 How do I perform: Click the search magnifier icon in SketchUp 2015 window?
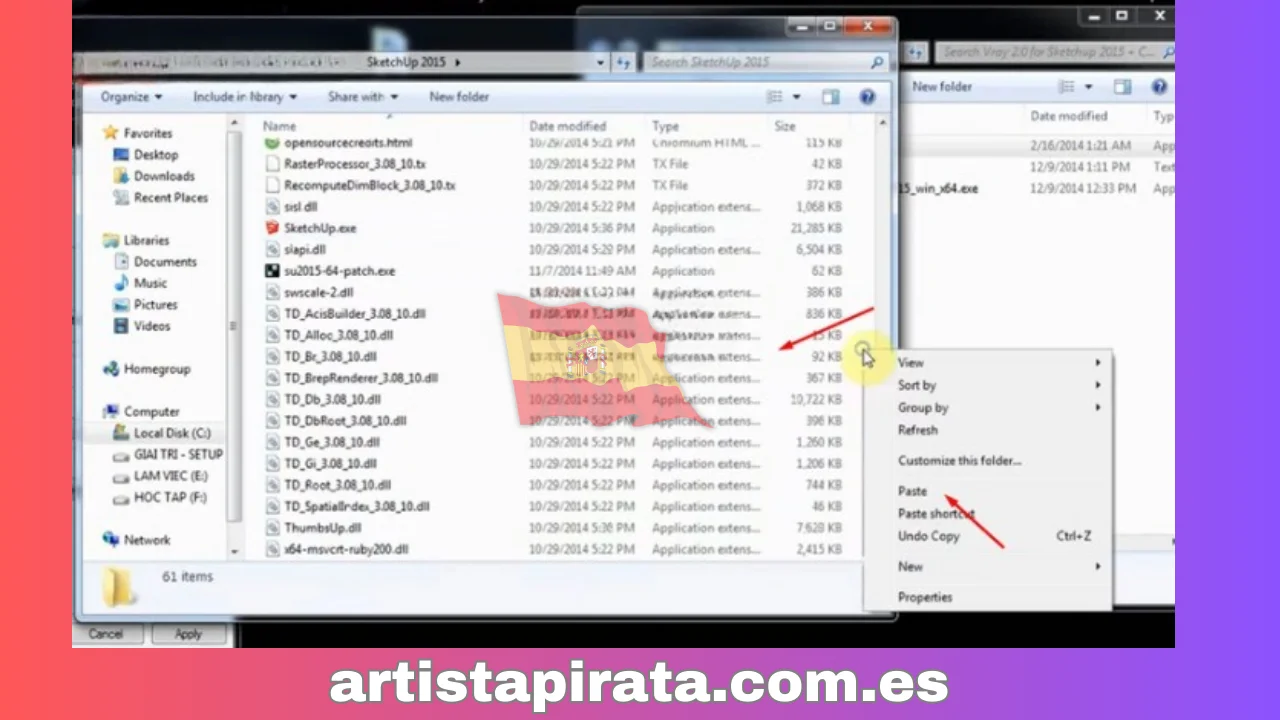pyautogui.click(x=877, y=62)
